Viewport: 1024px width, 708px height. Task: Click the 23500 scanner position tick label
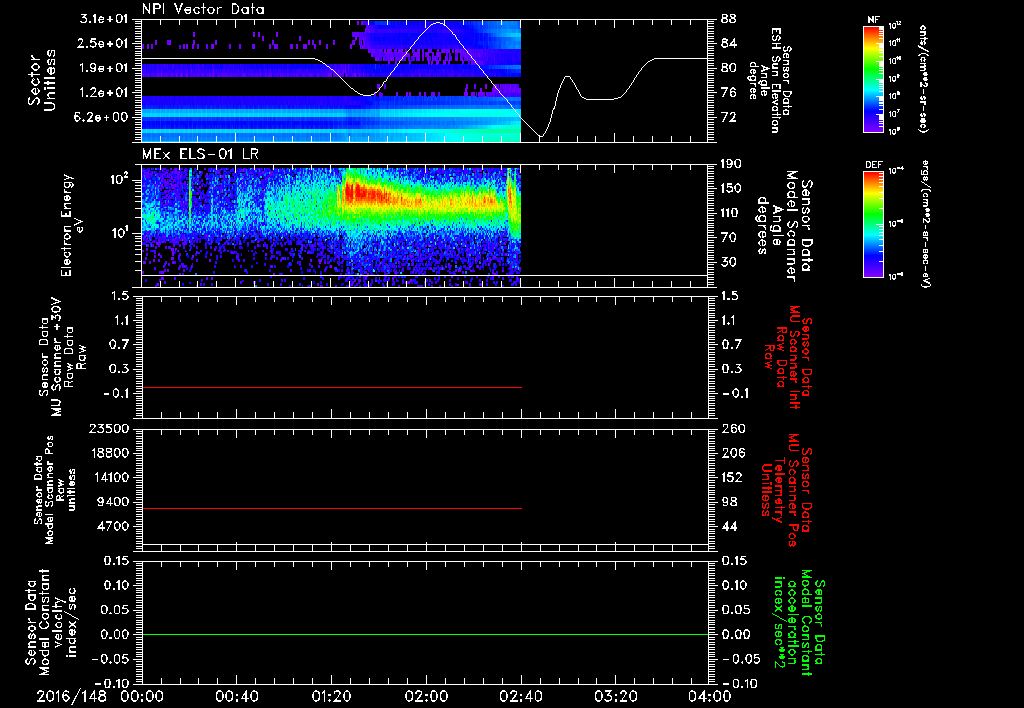click(109, 429)
